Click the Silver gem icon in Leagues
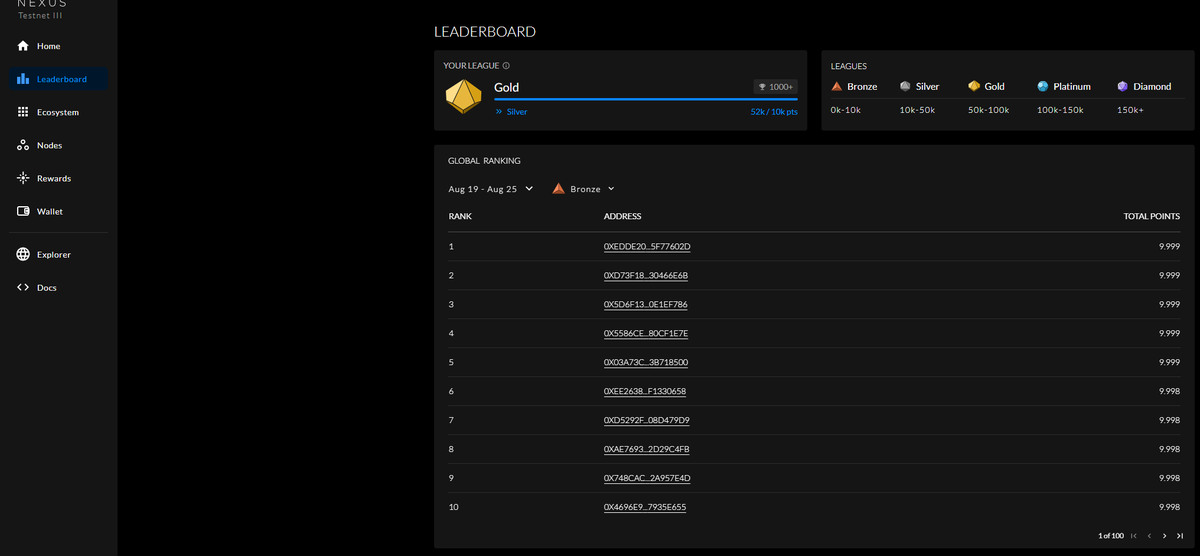The width and height of the screenshot is (1200, 556). click(905, 86)
